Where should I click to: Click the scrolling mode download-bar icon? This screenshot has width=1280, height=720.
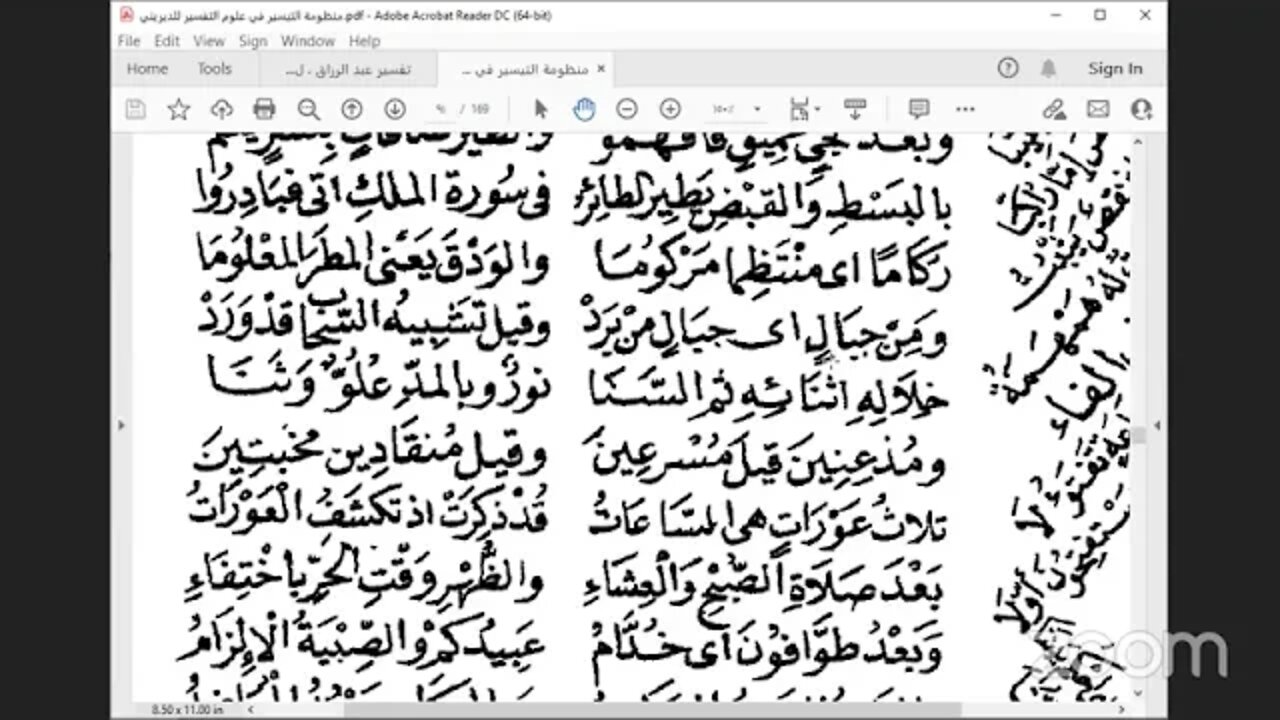point(855,110)
